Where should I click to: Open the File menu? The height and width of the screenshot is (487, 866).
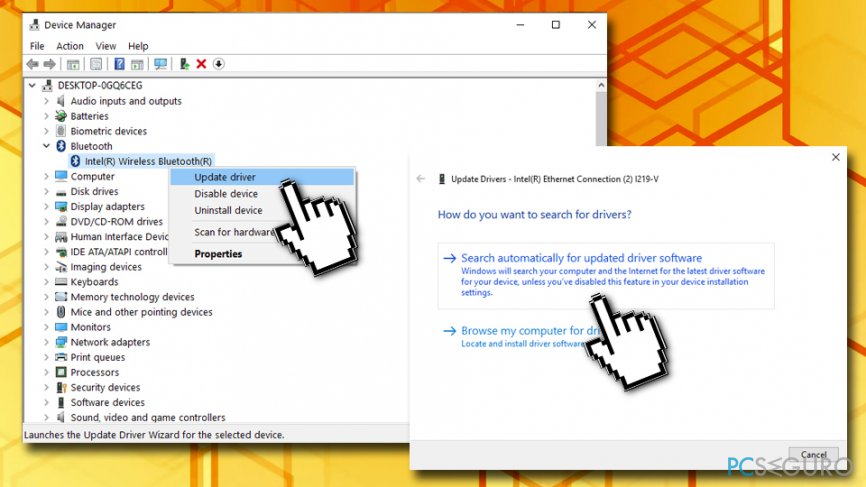(37, 46)
